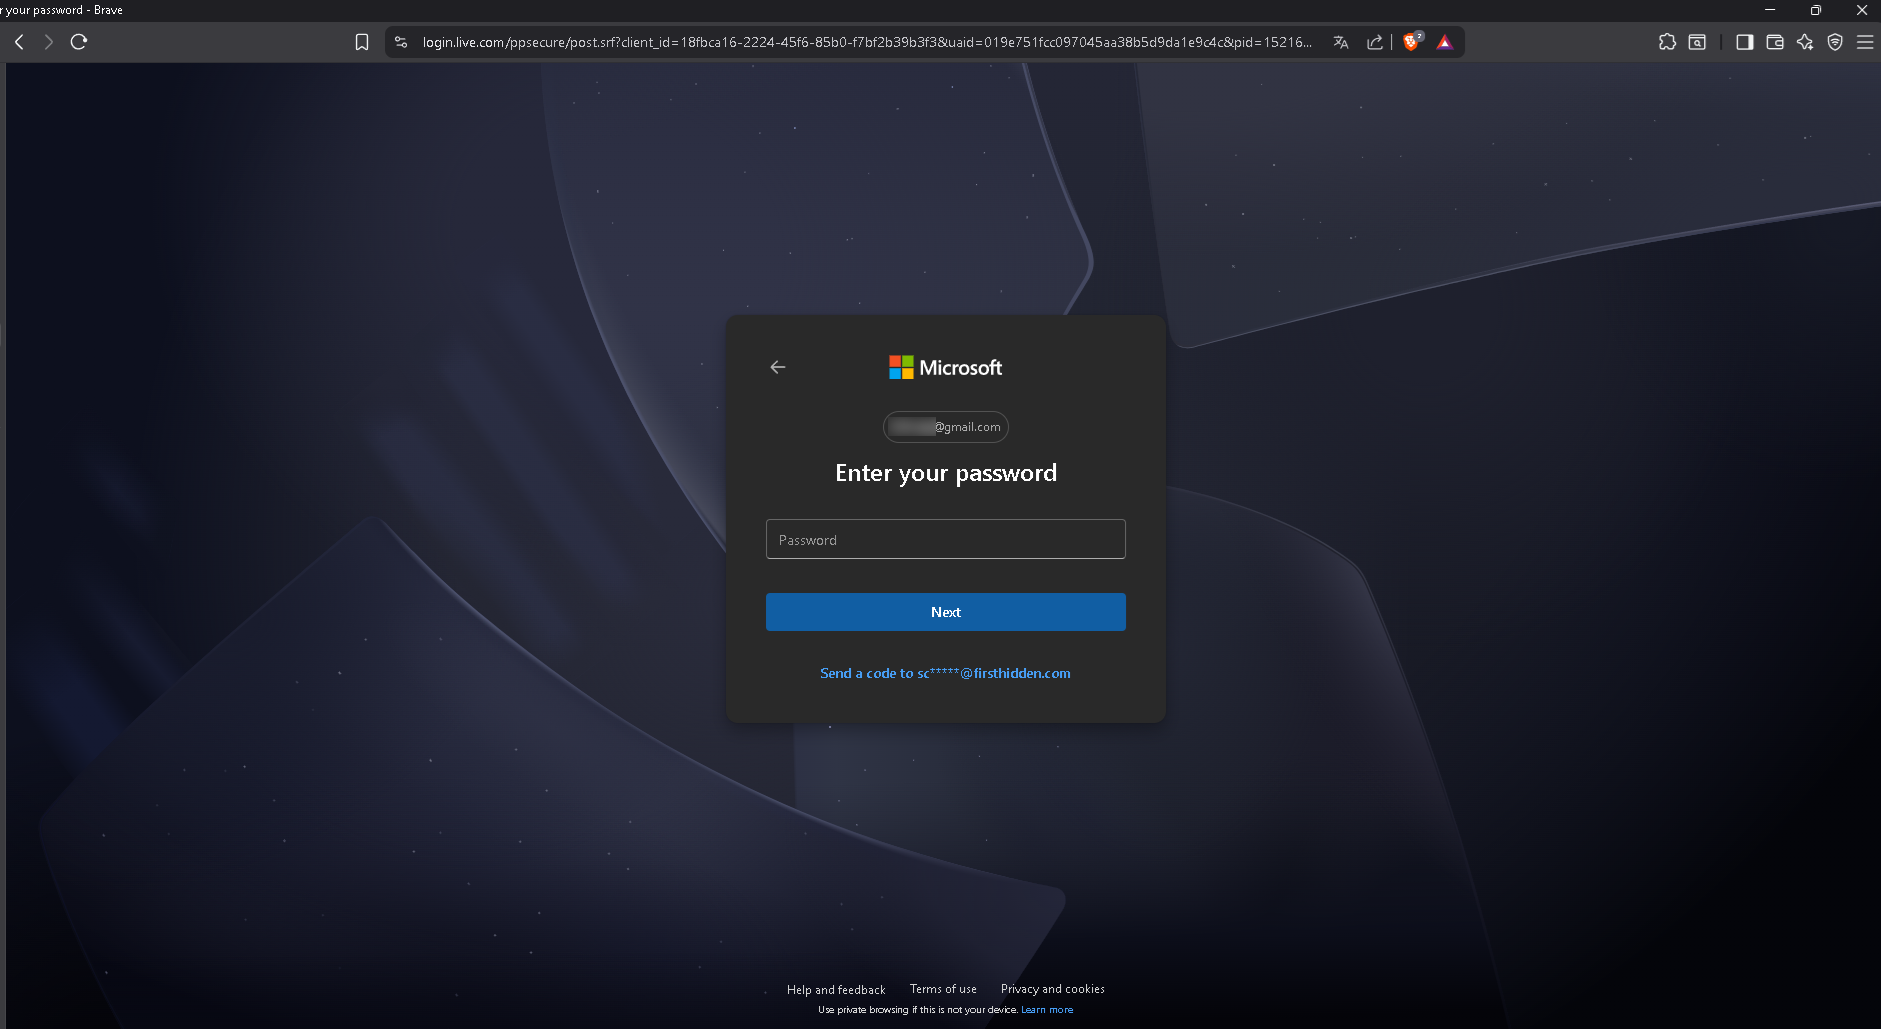This screenshot has height=1029, width=1881.
Task: Send a code to firsthidden.com email
Action: pos(945,673)
